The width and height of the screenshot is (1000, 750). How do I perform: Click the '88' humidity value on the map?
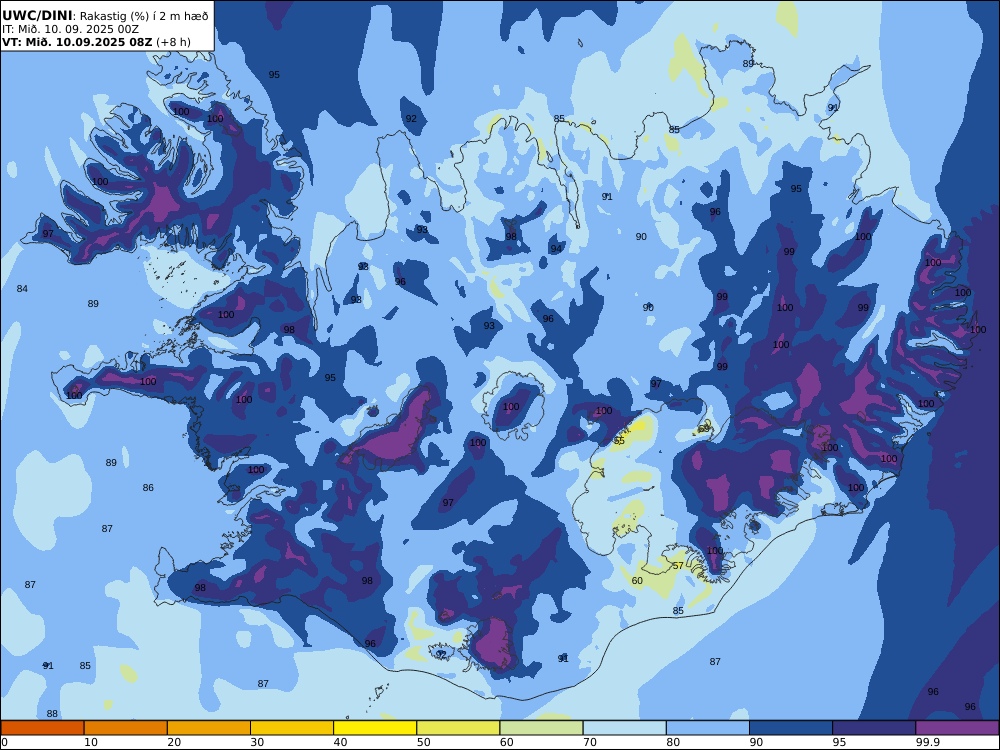[52, 714]
